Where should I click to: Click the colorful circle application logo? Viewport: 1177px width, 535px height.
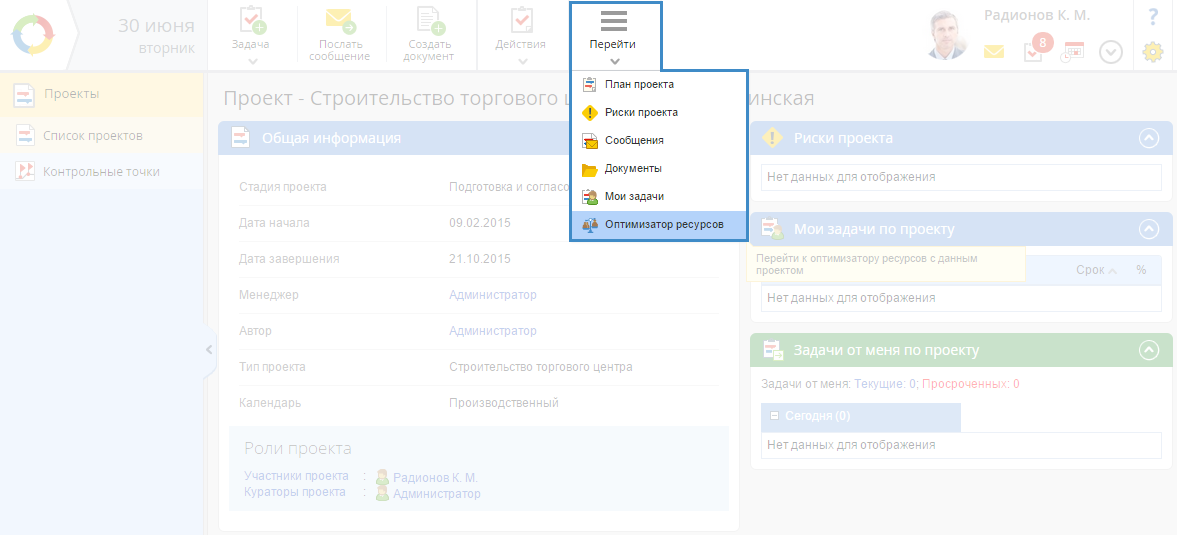pyautogui.click(x=34, y=35)
